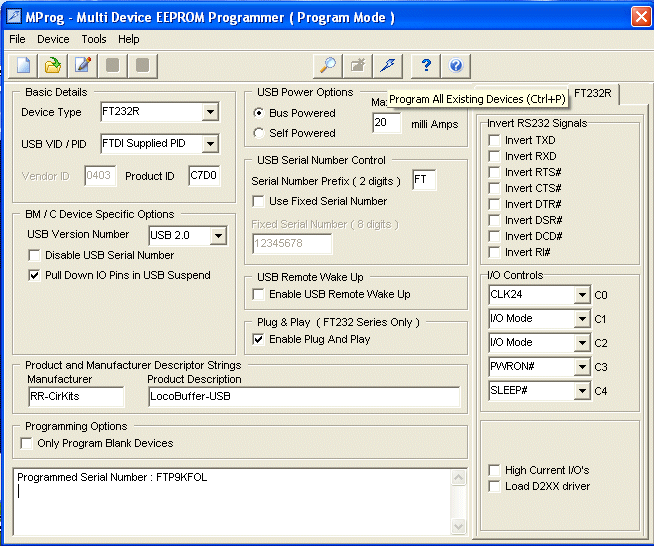Image resolution: width=654 pixels, height=546 pixels.
Task: Check Disable USB Serial Number
Action: point(34,255)
